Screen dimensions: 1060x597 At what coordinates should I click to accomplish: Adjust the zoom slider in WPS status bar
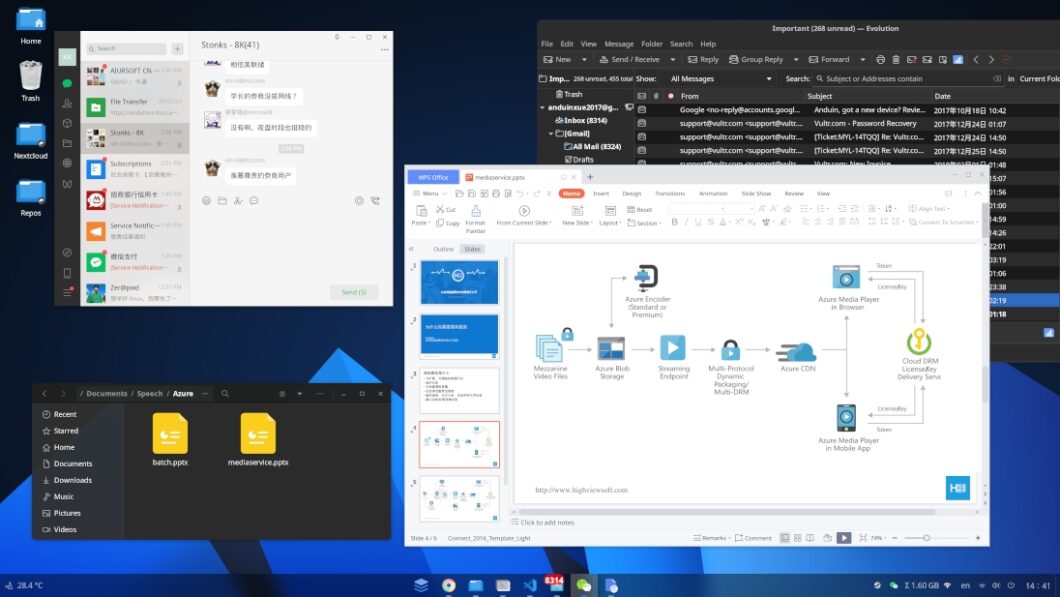coord(926,538)
